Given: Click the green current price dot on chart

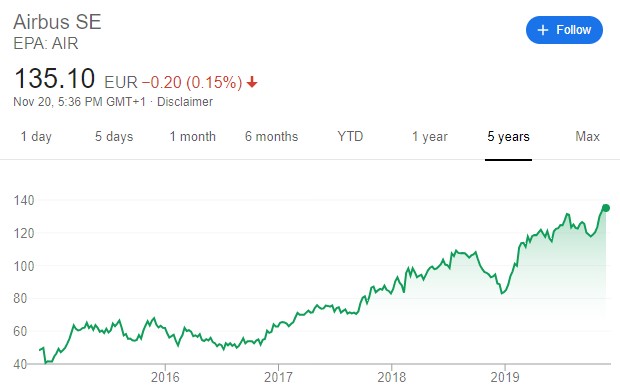Looking at the screenshot, I should (x=606, y=208).
